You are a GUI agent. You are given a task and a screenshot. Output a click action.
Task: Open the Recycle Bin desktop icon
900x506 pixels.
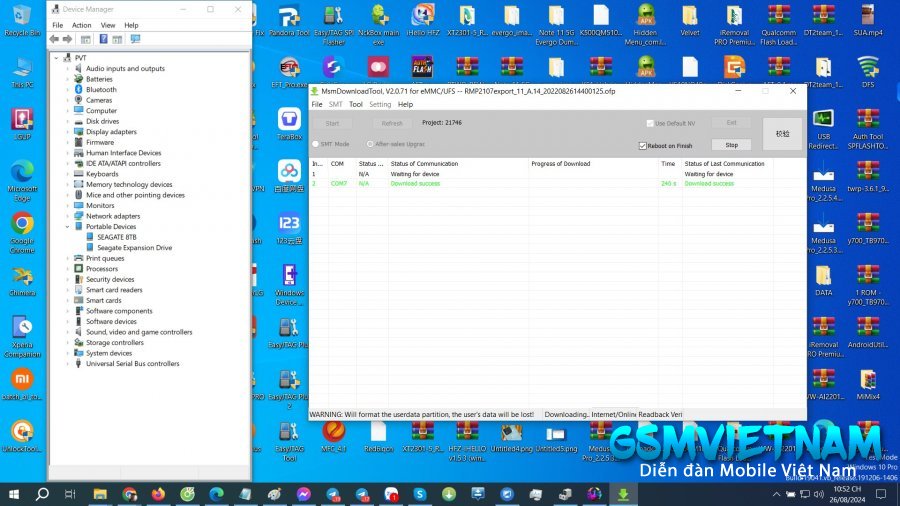click(x=22, y=21)
